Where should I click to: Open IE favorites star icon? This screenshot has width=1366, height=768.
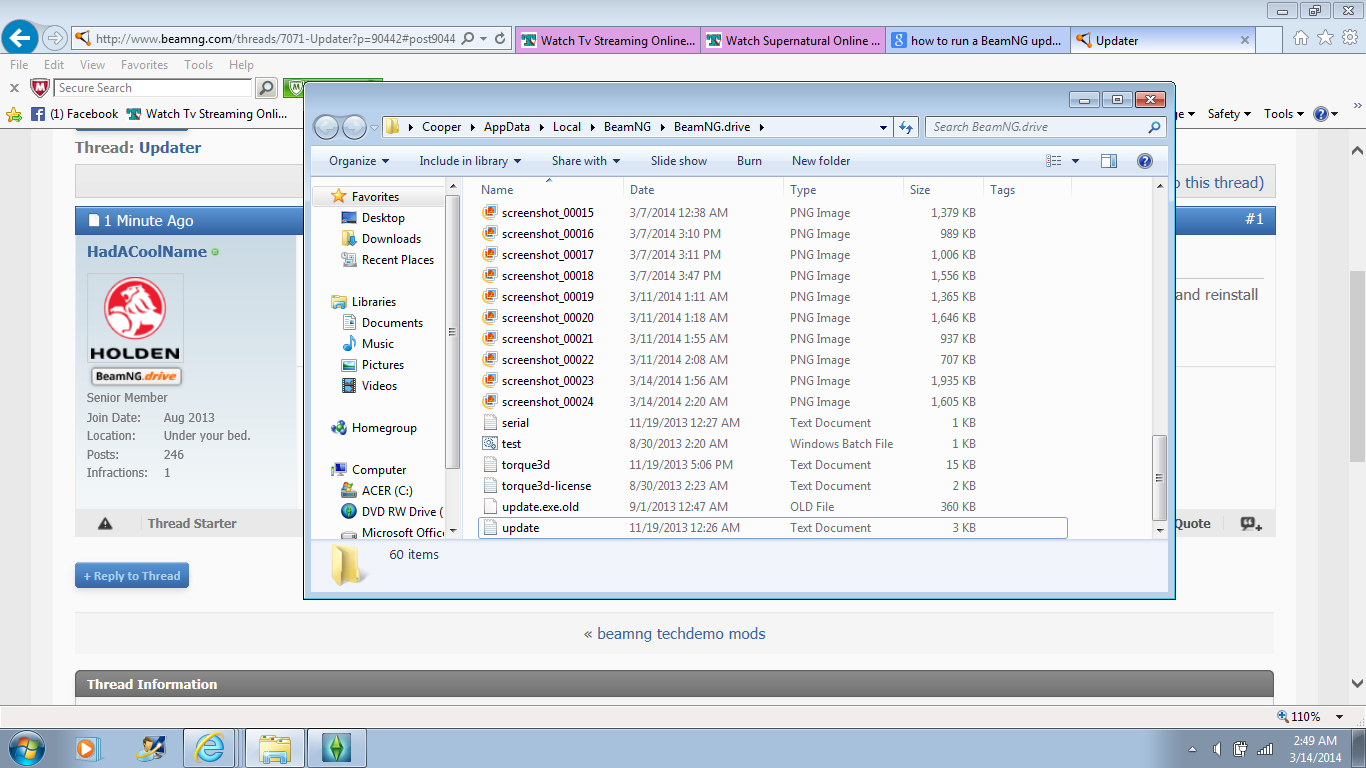[1325, 38]
